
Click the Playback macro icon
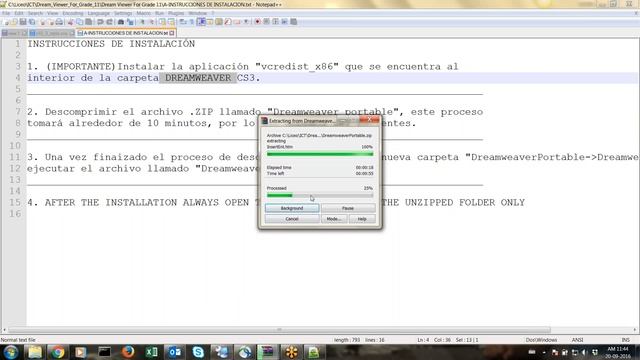[x=276, y=22]
